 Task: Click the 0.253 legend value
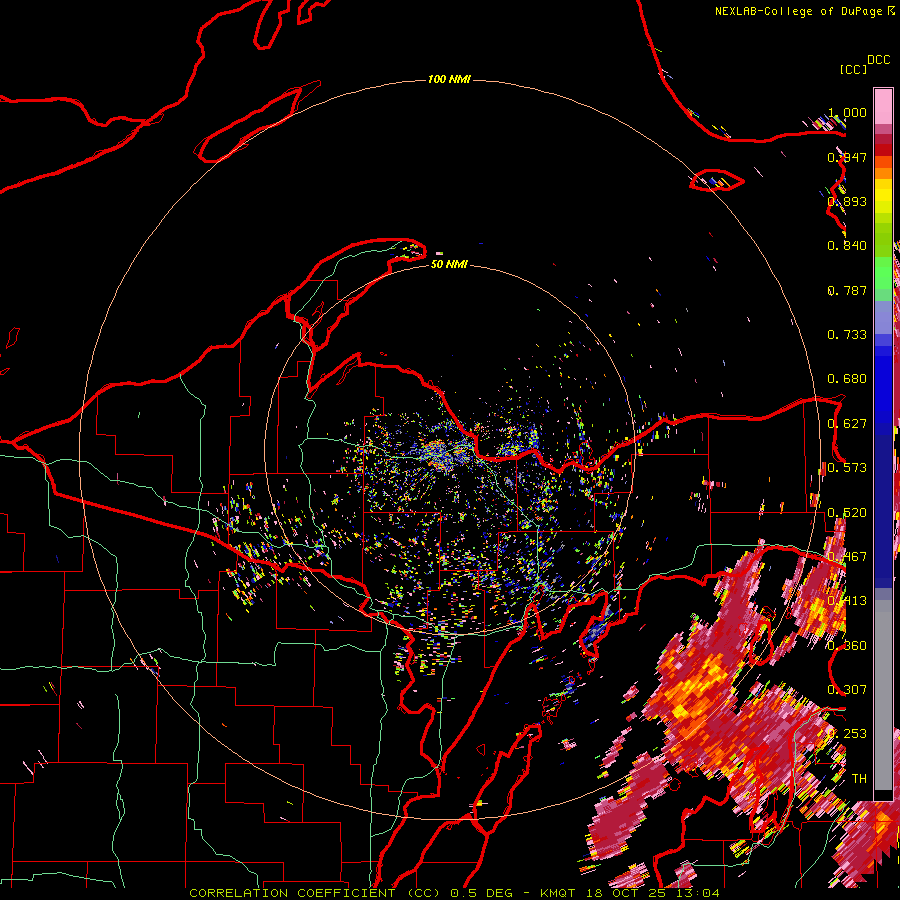(x=847, y=734)
